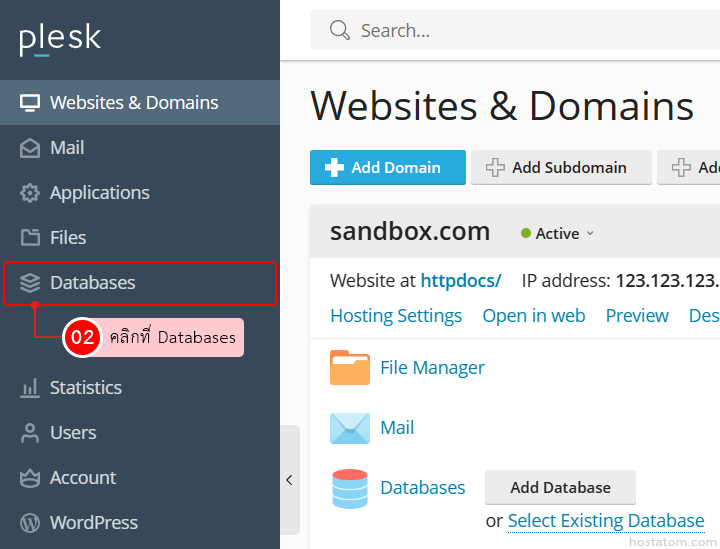Open Databases in the sidebar menu
The width and height of the screenshot is (720, 549).
pyautogui.click(x=92, y=283)
